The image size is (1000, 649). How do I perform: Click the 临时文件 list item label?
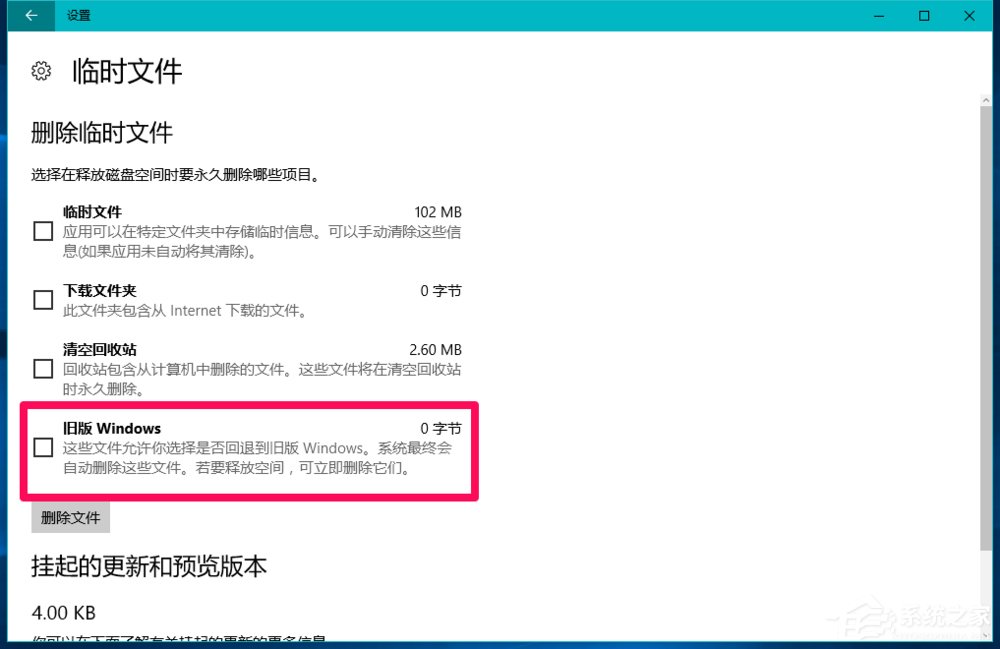(x=92, y=212)
